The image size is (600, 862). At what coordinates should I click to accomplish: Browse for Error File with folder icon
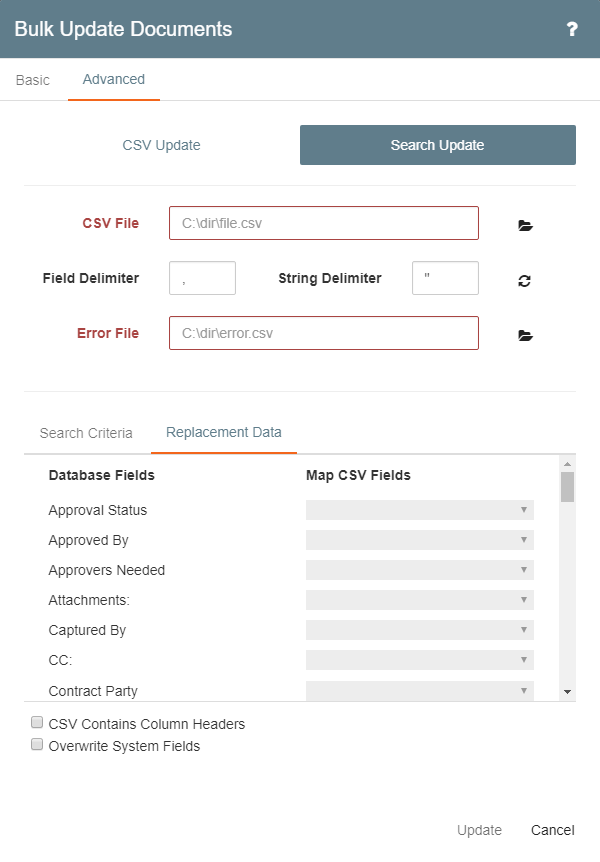(x=526, y=335)
